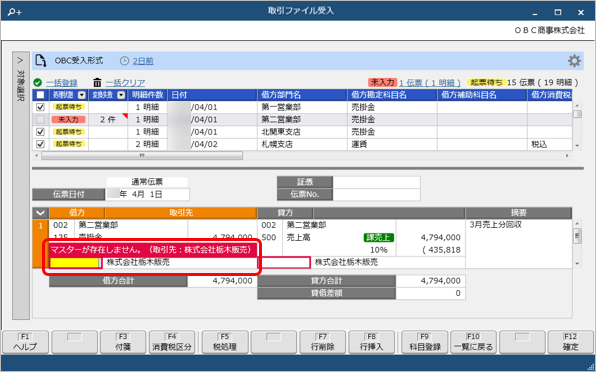
Task: Click the 証憑 input field
Action: tap(376, 182)
